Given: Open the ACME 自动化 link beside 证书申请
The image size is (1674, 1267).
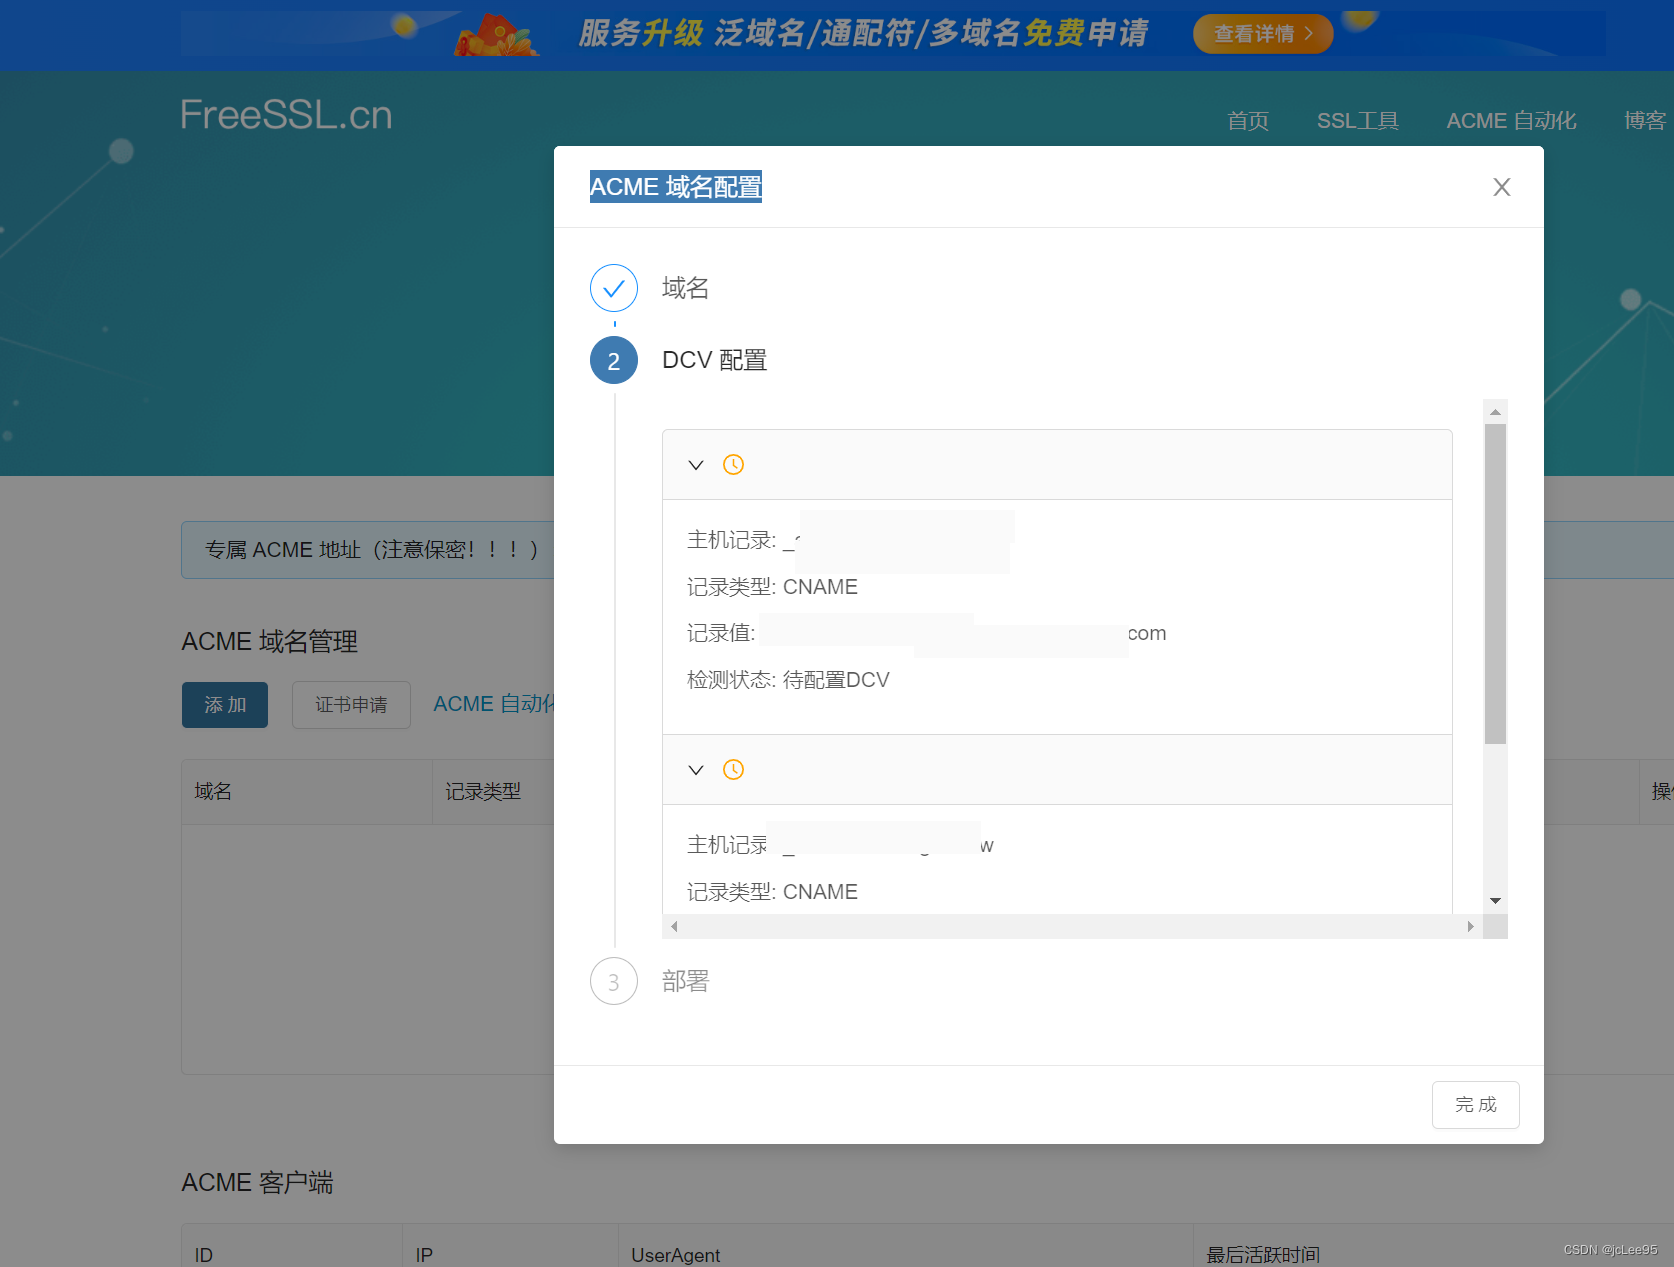Looking at the screenshot, I should 493,704.
